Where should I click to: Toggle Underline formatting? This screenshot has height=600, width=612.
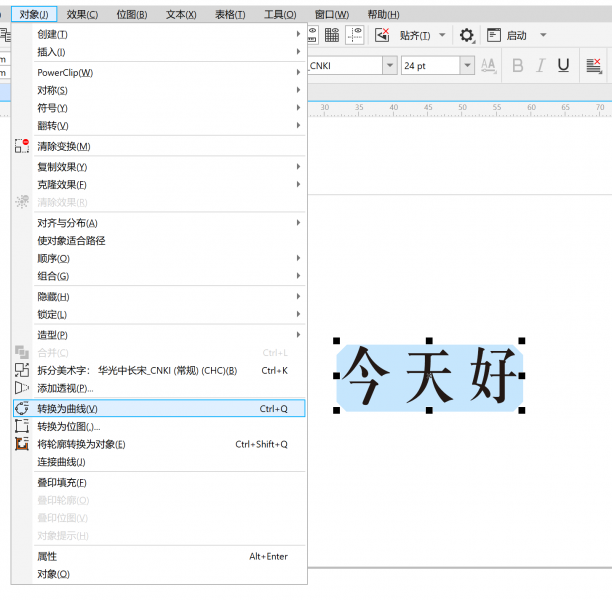click(x=563, y=65)
